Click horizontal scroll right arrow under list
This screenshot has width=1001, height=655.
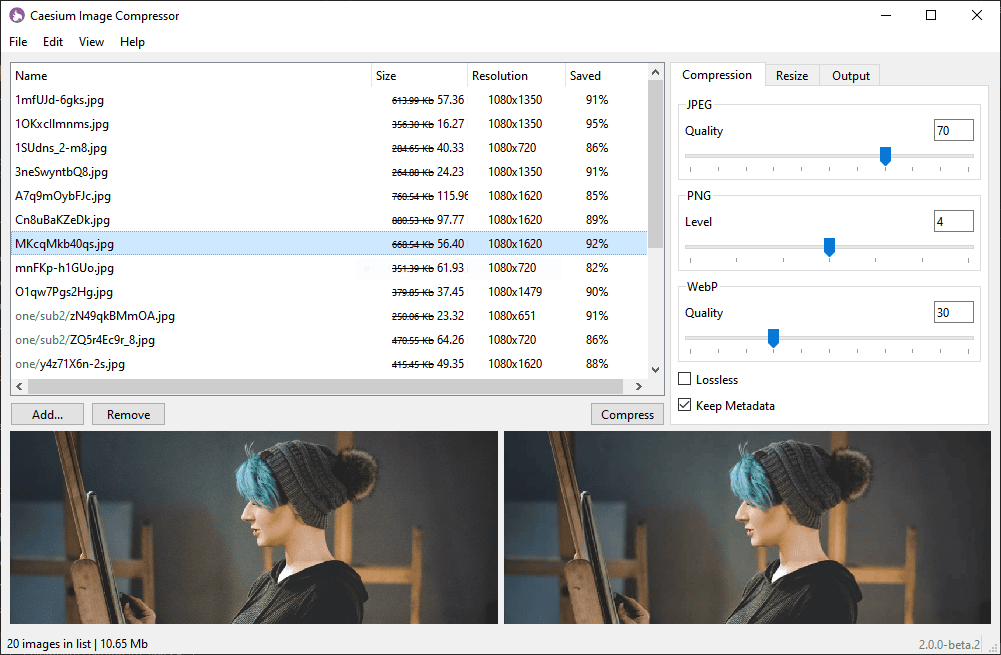click(x=641, y=386)
